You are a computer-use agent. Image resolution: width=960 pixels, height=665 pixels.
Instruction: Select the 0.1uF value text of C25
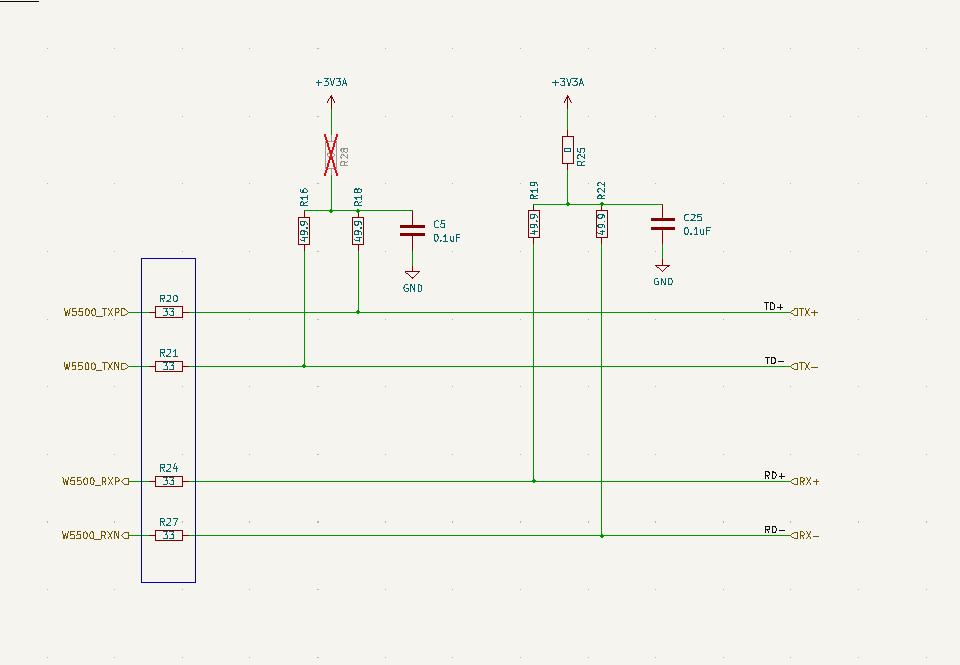tap(697, 231)
